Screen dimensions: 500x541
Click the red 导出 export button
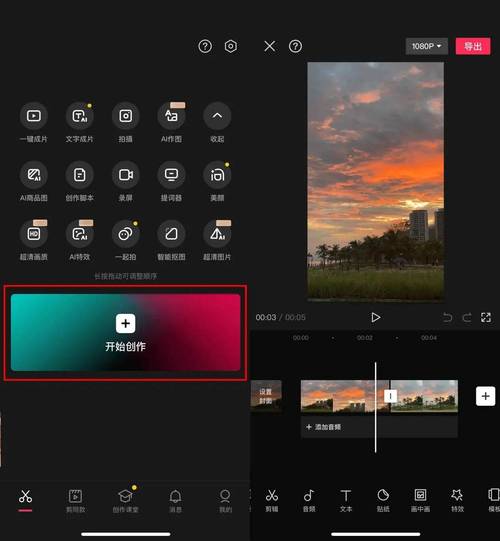point(473,46)
